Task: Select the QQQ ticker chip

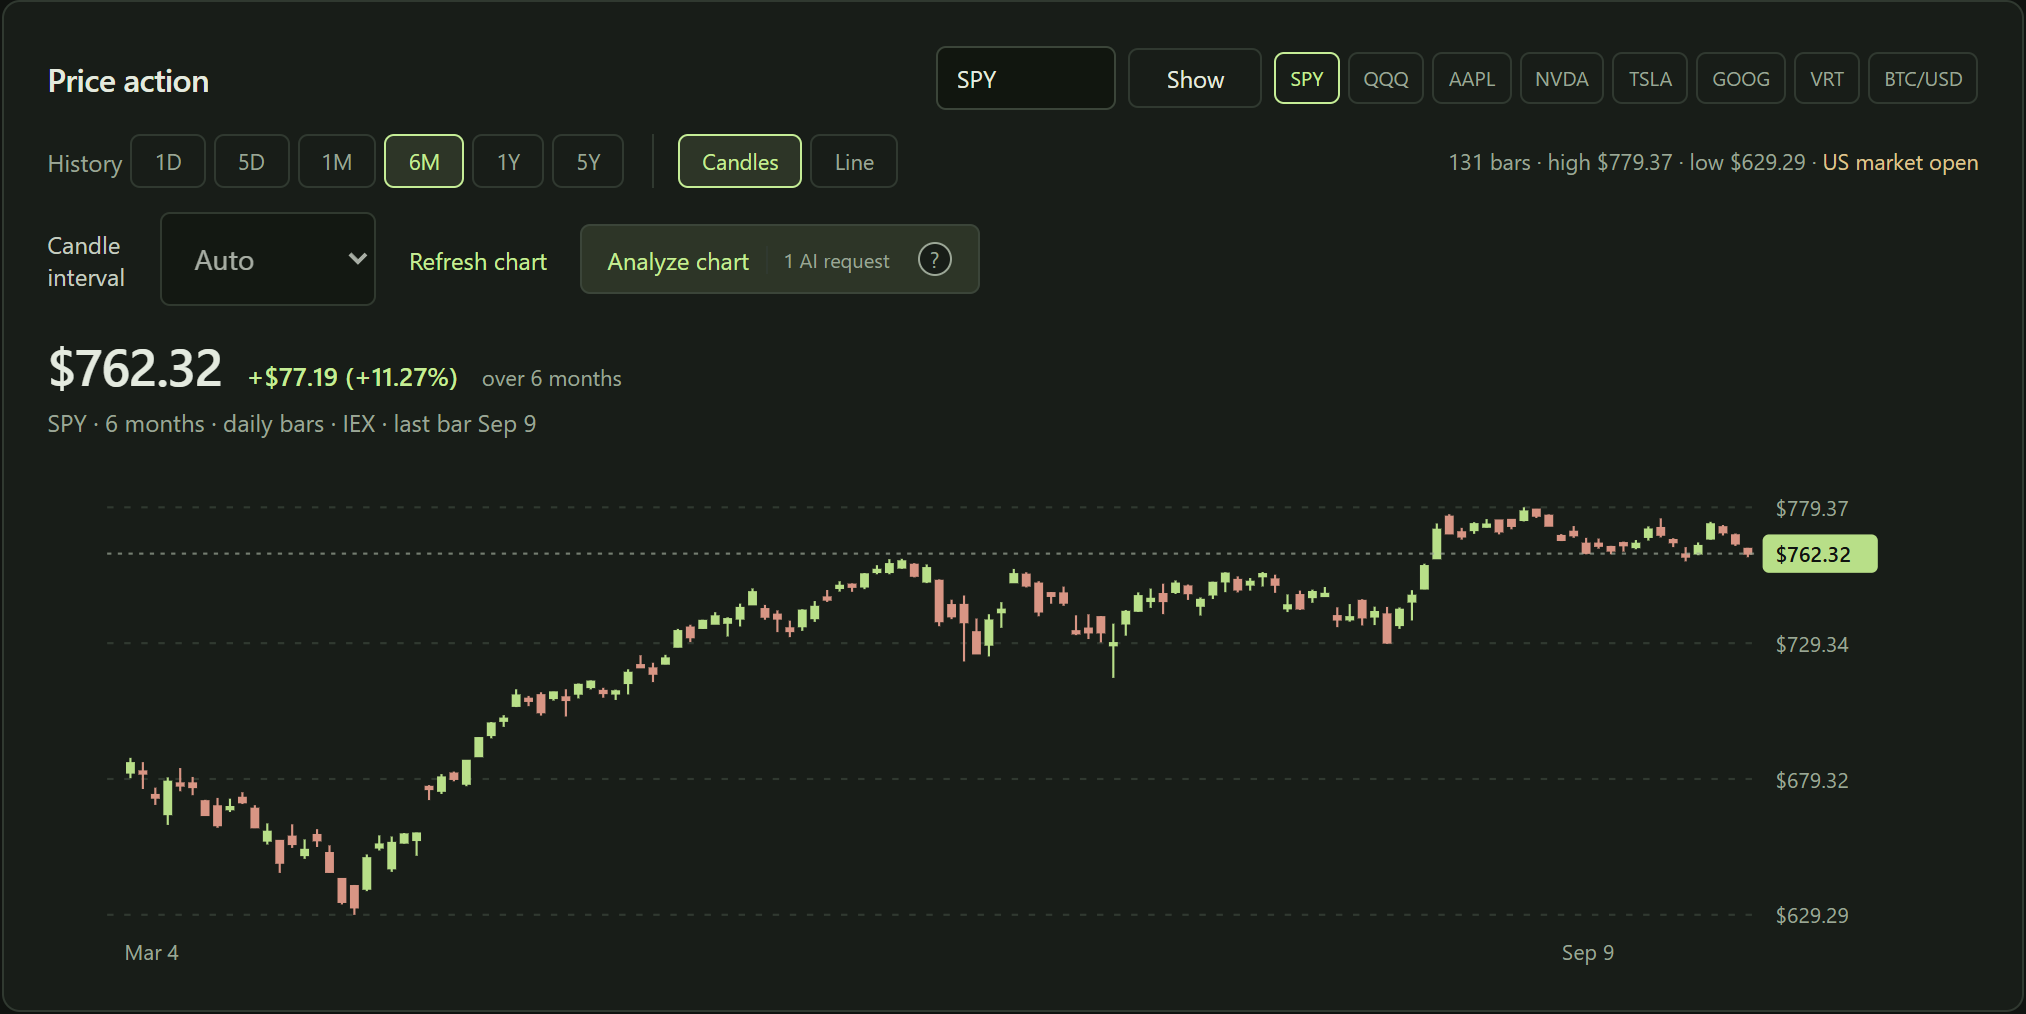Action: [1385, 78]
